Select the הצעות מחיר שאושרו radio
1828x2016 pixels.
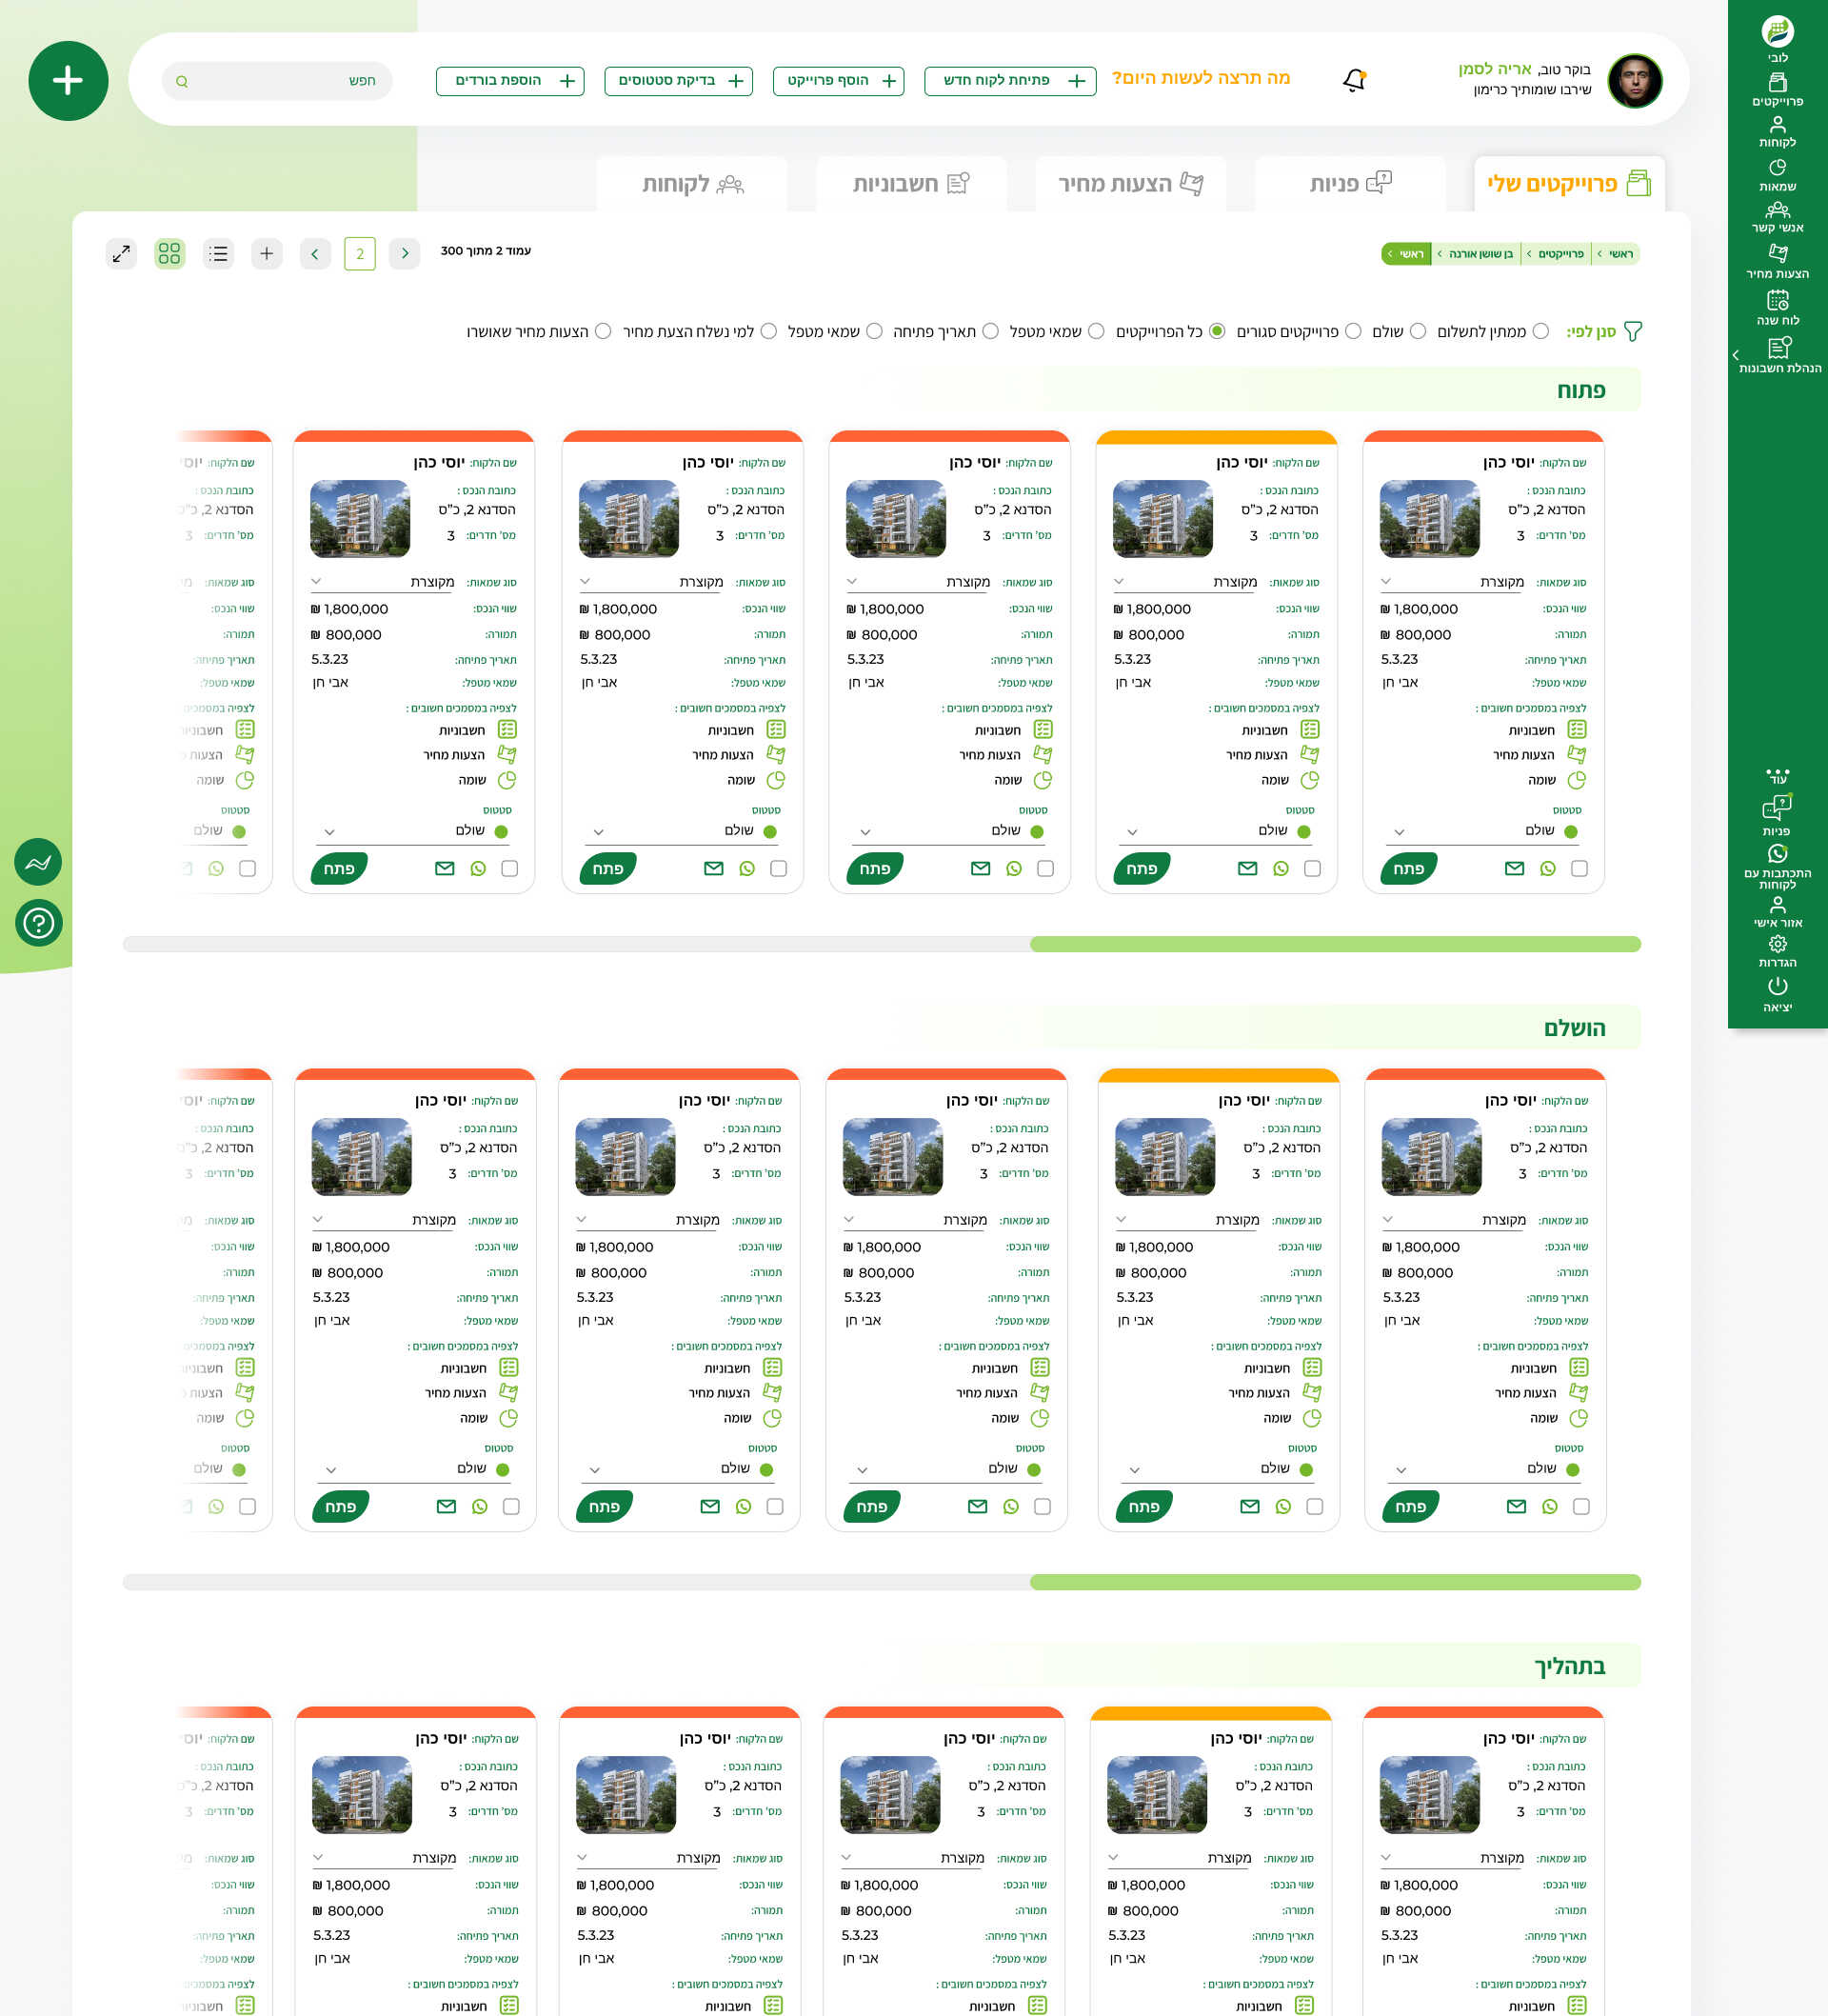coord(603,331)
